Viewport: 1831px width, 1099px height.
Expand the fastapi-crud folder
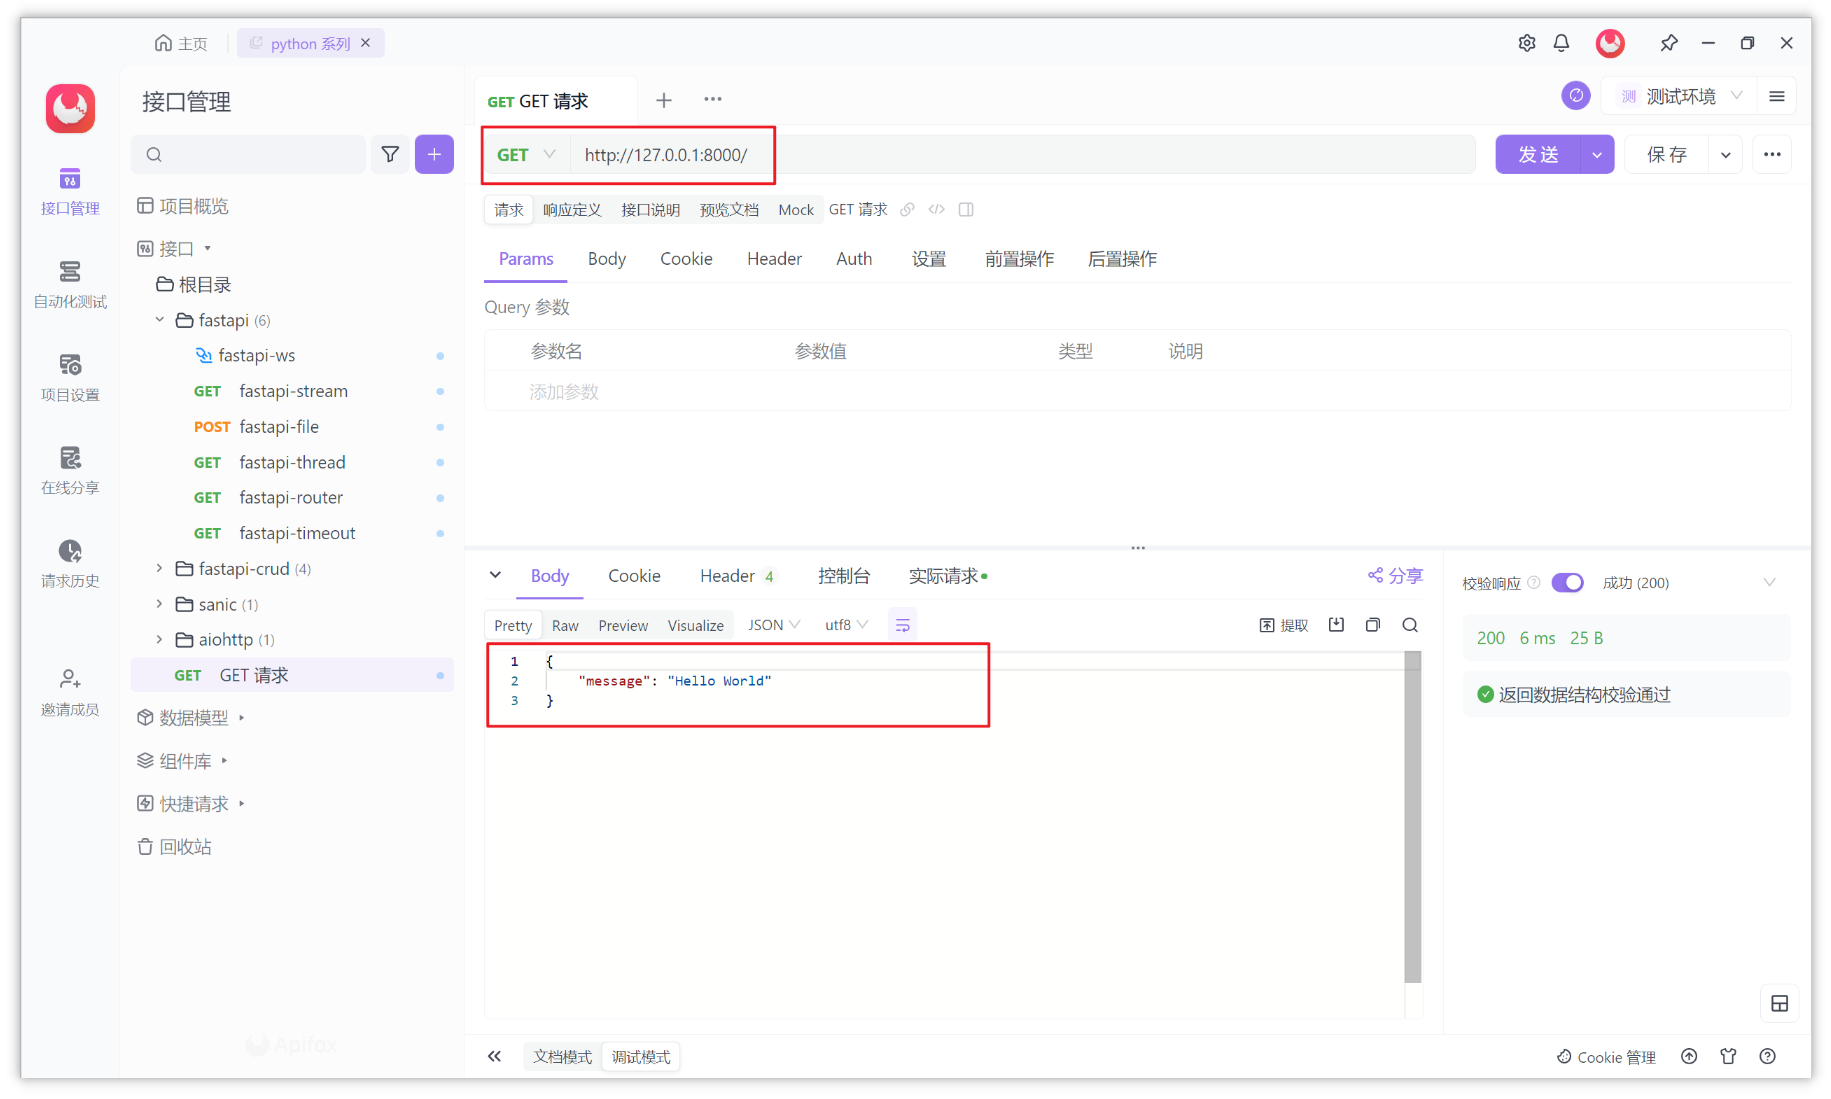[159, 568]
